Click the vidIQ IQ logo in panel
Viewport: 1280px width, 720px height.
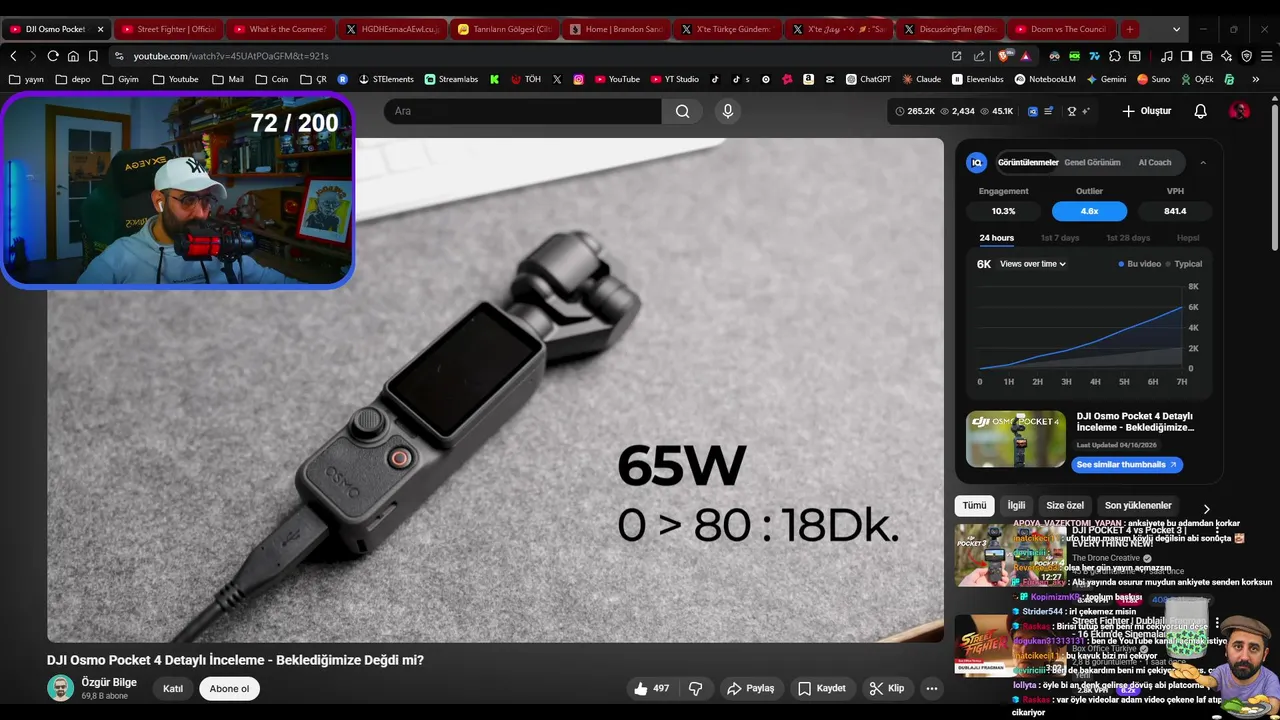coord(977,162)
